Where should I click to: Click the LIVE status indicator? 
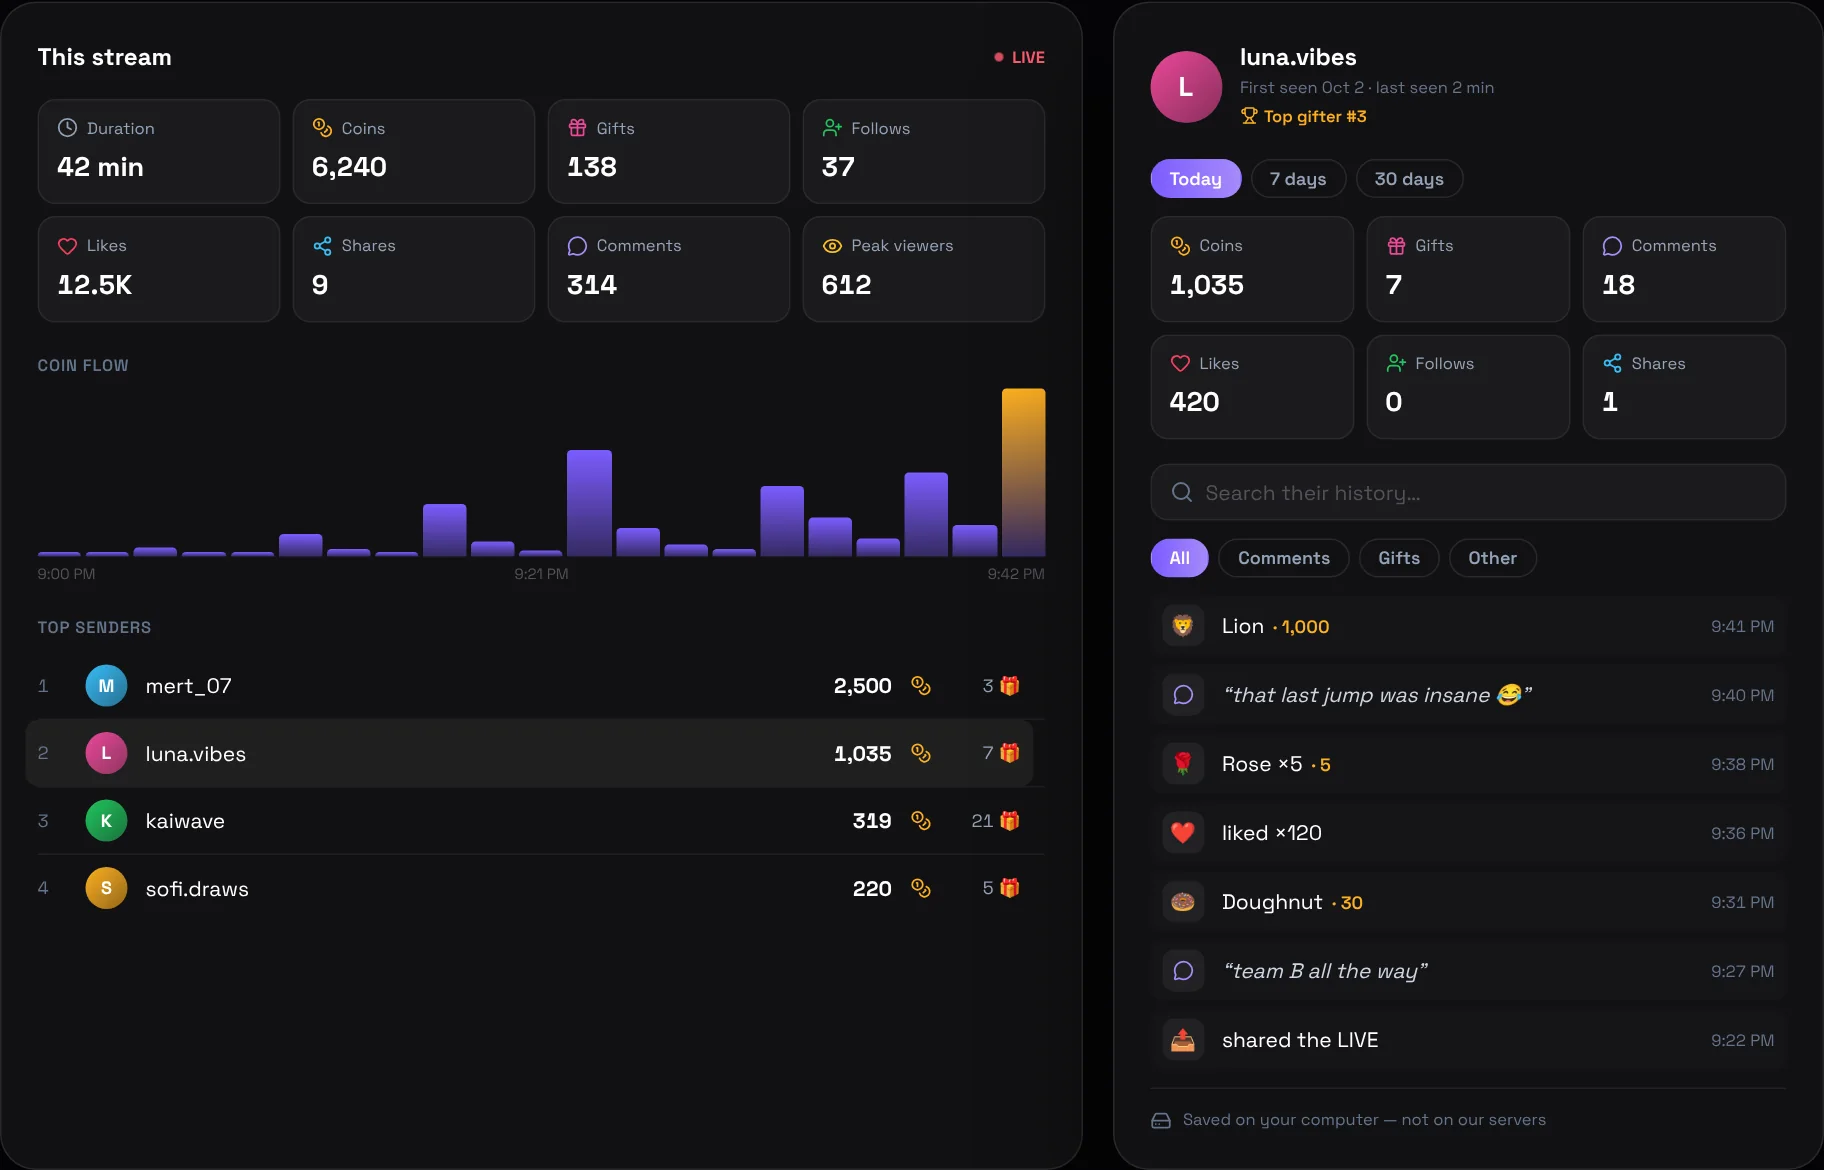click(1019, 58)
